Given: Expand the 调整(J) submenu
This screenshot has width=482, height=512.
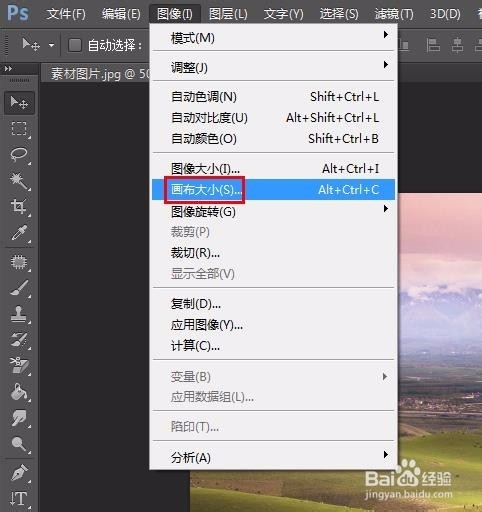Looking at the screenshot, I should (x=273, y=67).
